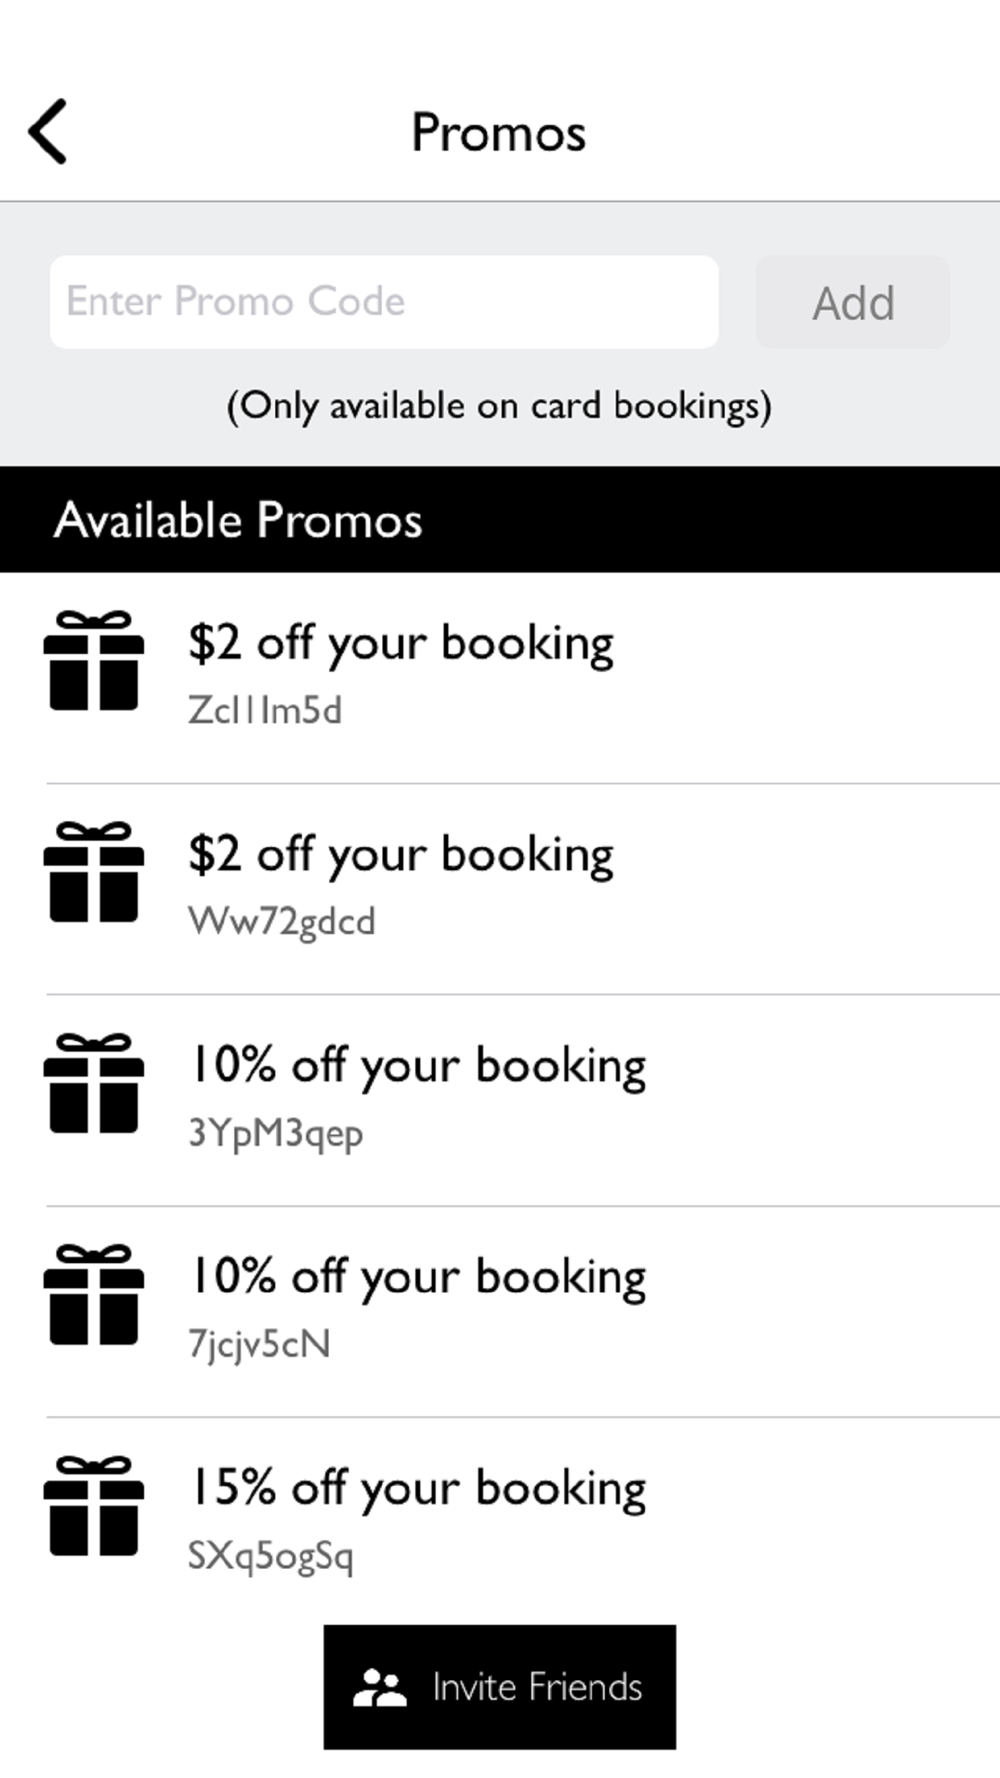
Task: Open the Invite Friends button
Action: (500, 1687)
